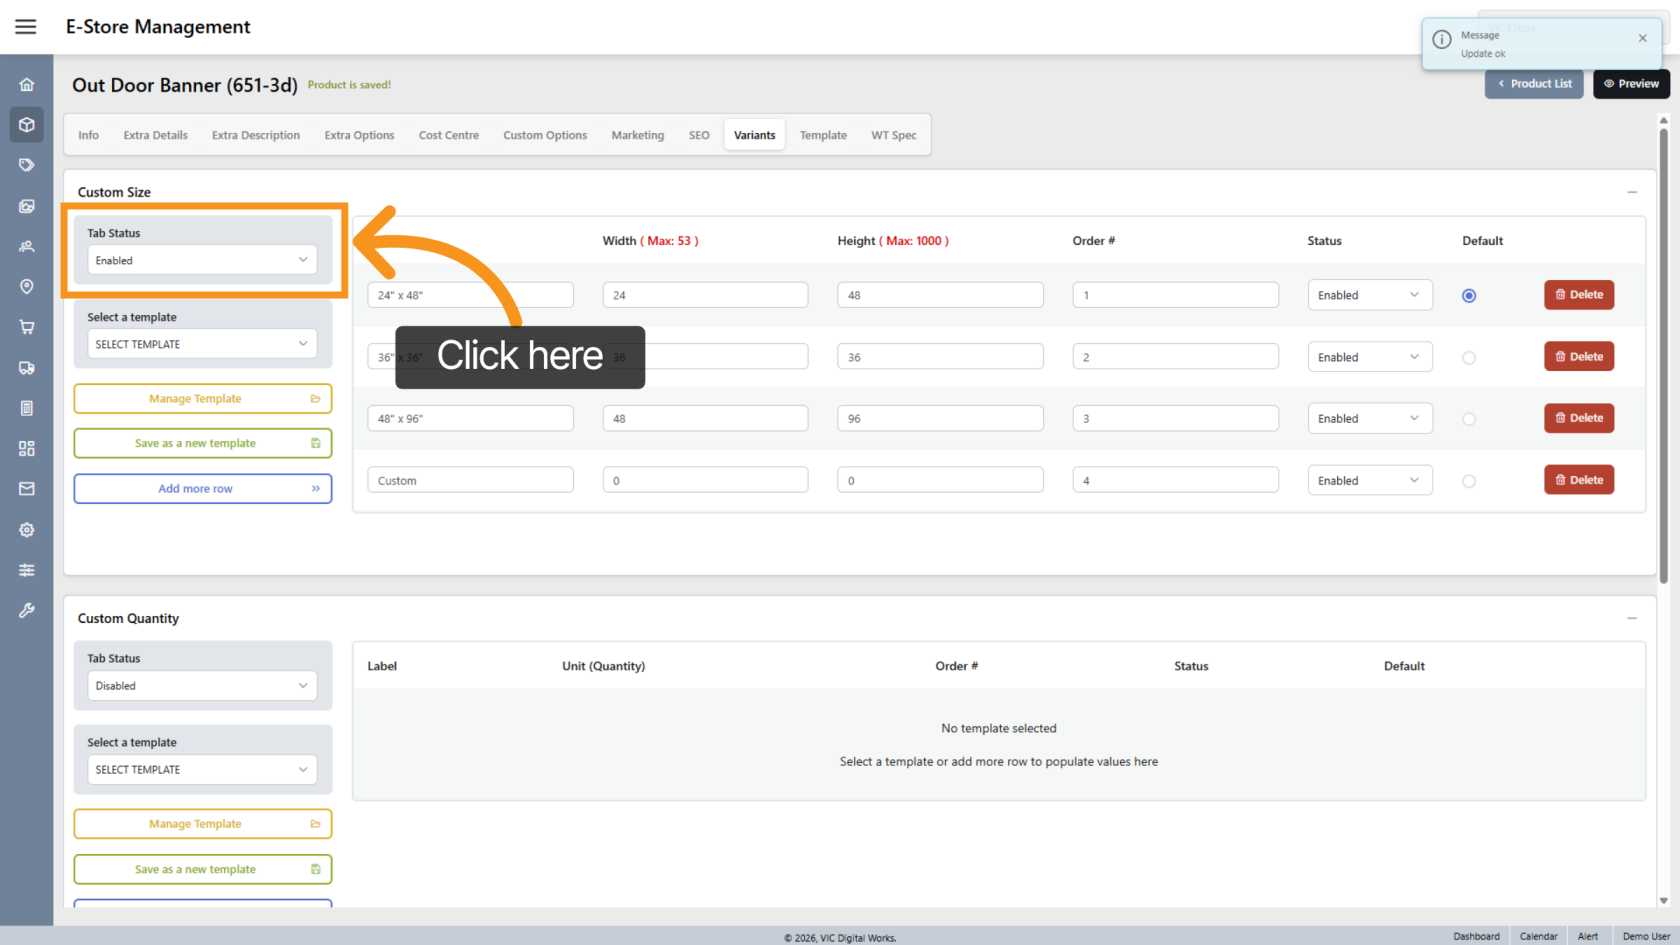The height and width of the screenshot is (945, 1680).
Task: Open the Extra Options tab
Action: 359,135
